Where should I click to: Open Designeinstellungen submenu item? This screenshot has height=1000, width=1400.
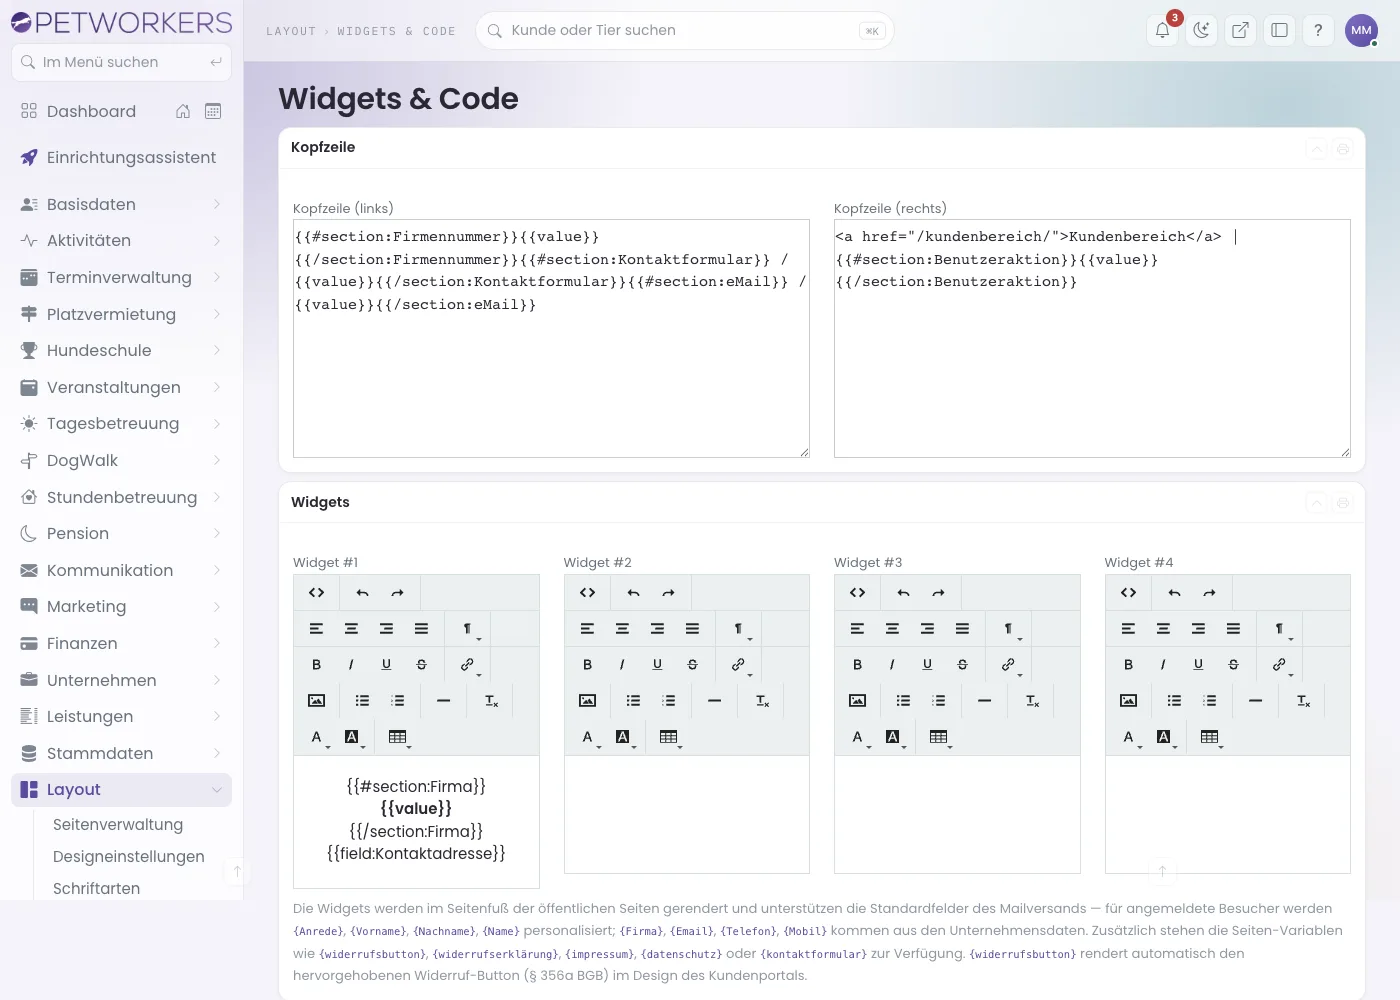[129, 856]
